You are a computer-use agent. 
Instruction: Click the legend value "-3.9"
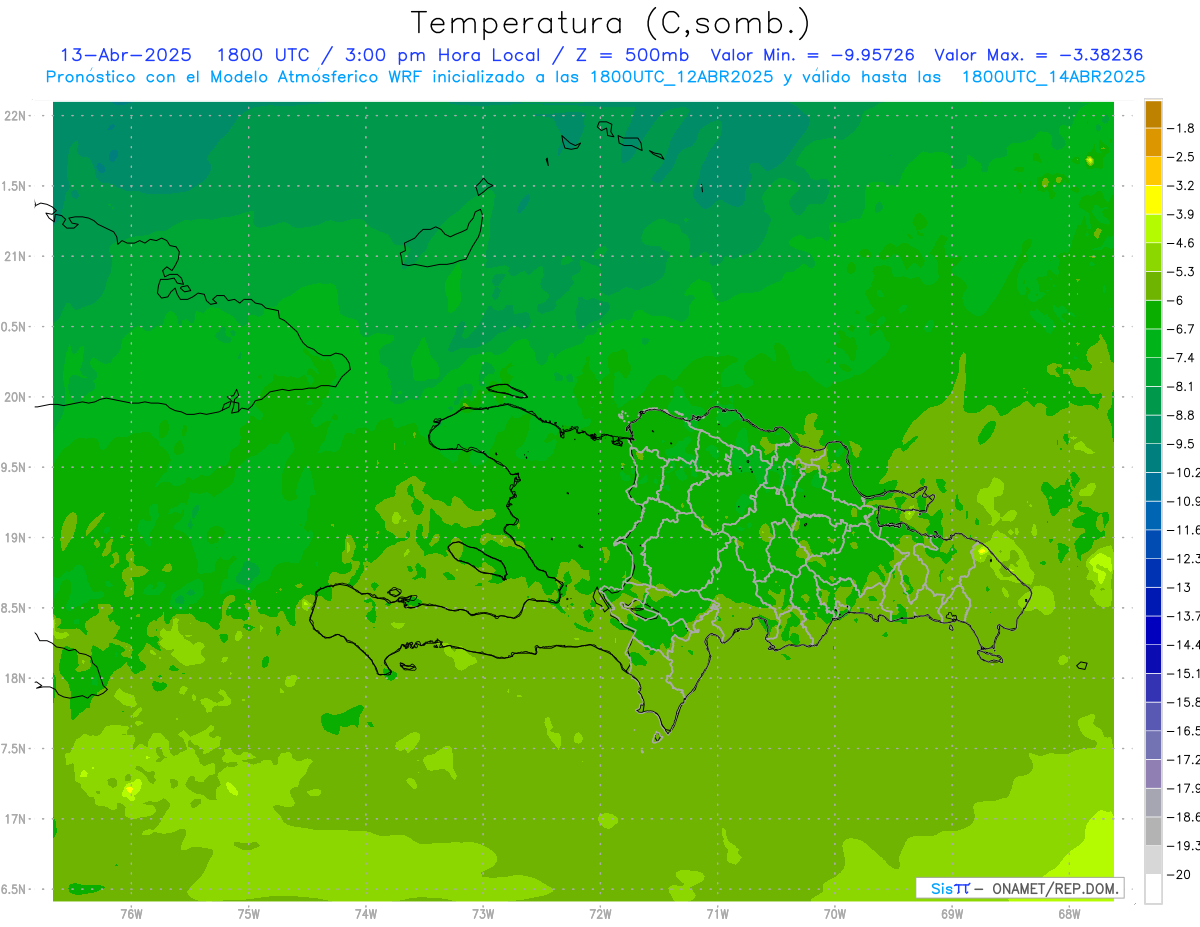[1182, 214]
